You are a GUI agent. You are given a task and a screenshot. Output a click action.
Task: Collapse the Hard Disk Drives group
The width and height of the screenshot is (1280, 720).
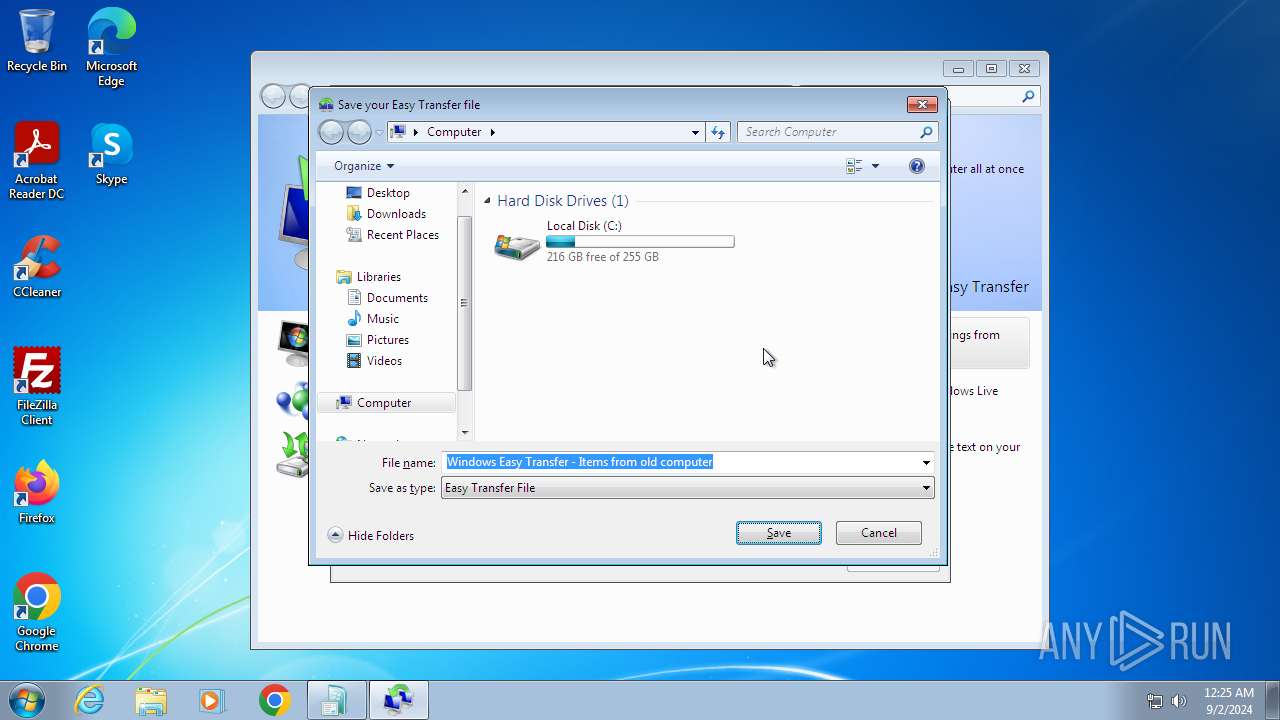(488, 201)
